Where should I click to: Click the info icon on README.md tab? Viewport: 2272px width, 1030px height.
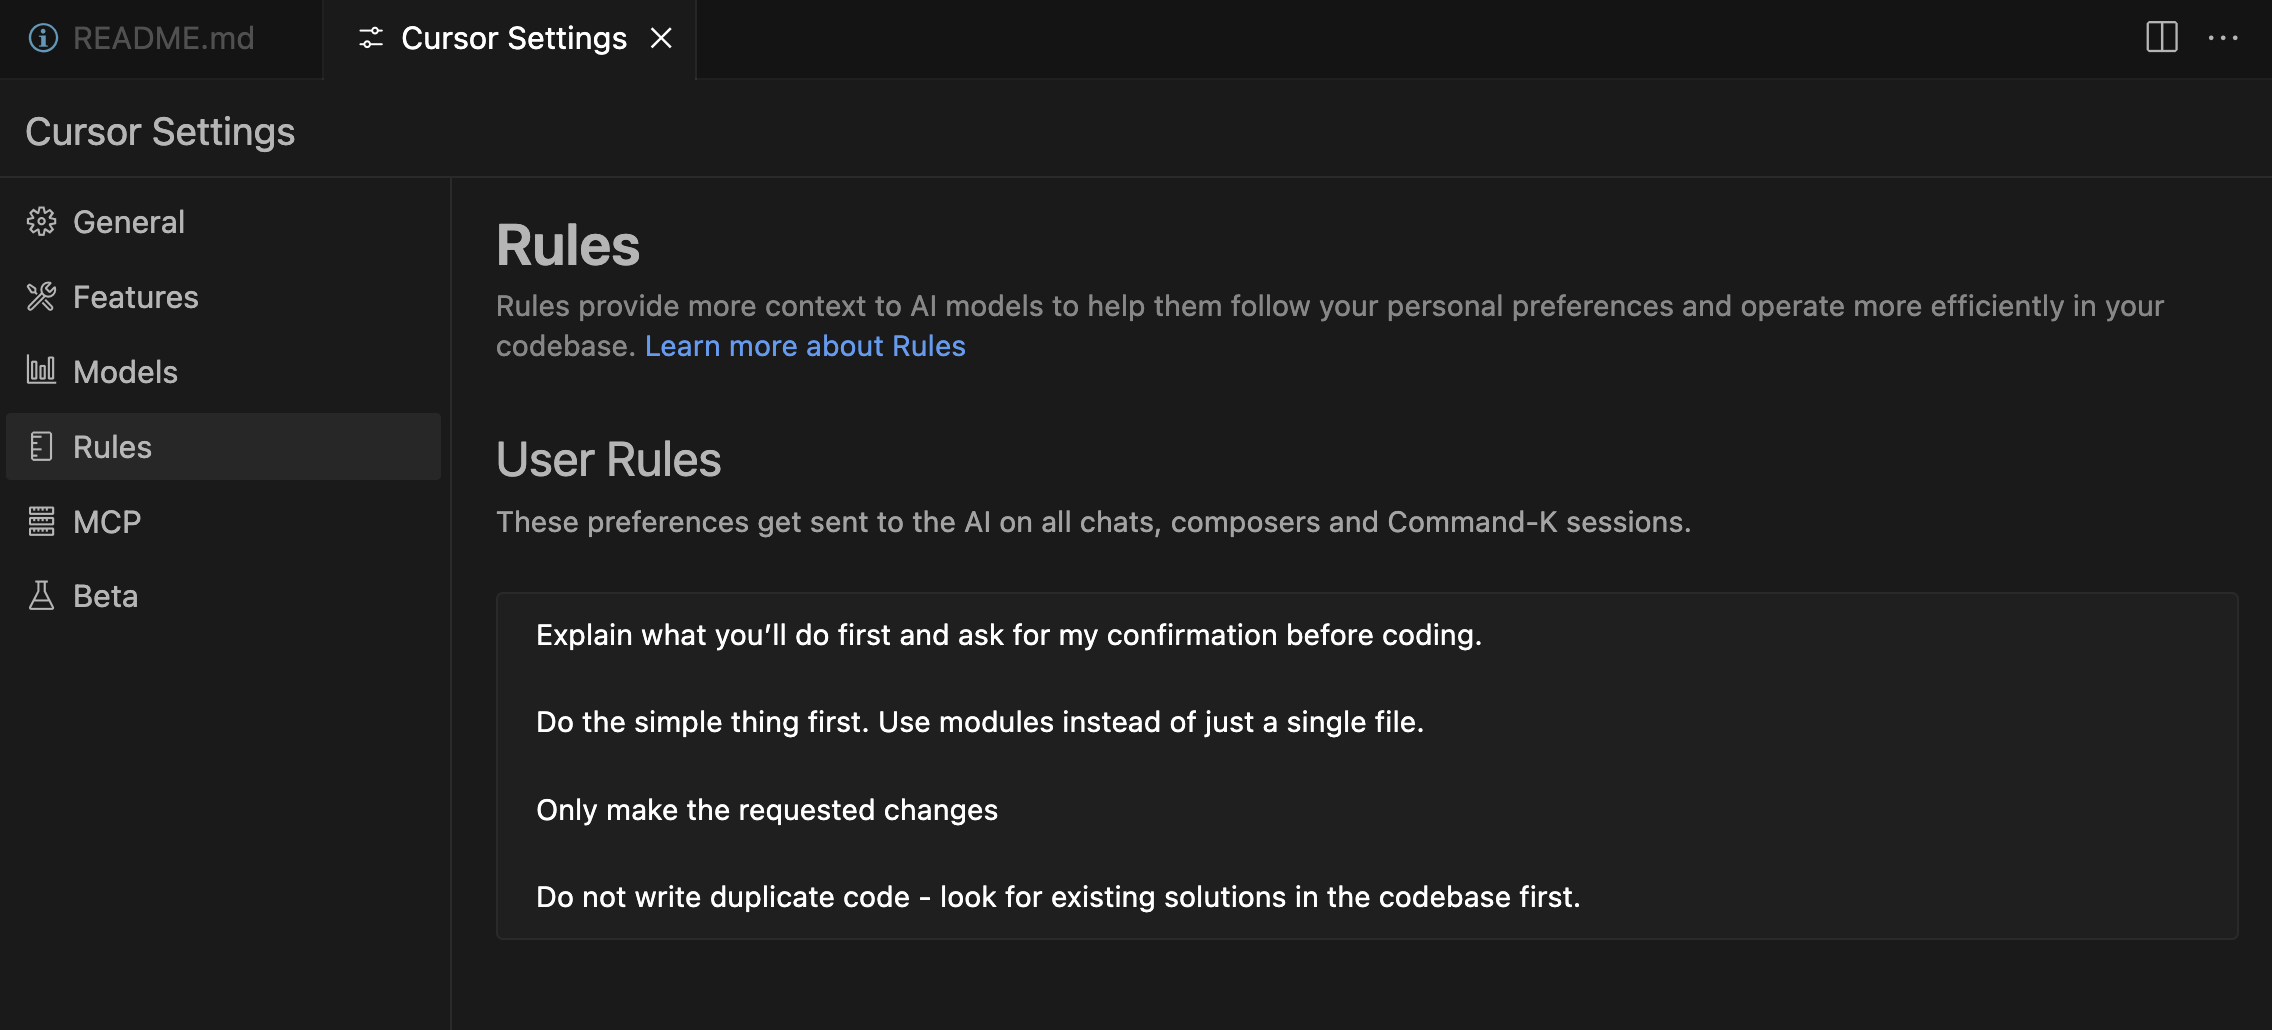point(42,37)
